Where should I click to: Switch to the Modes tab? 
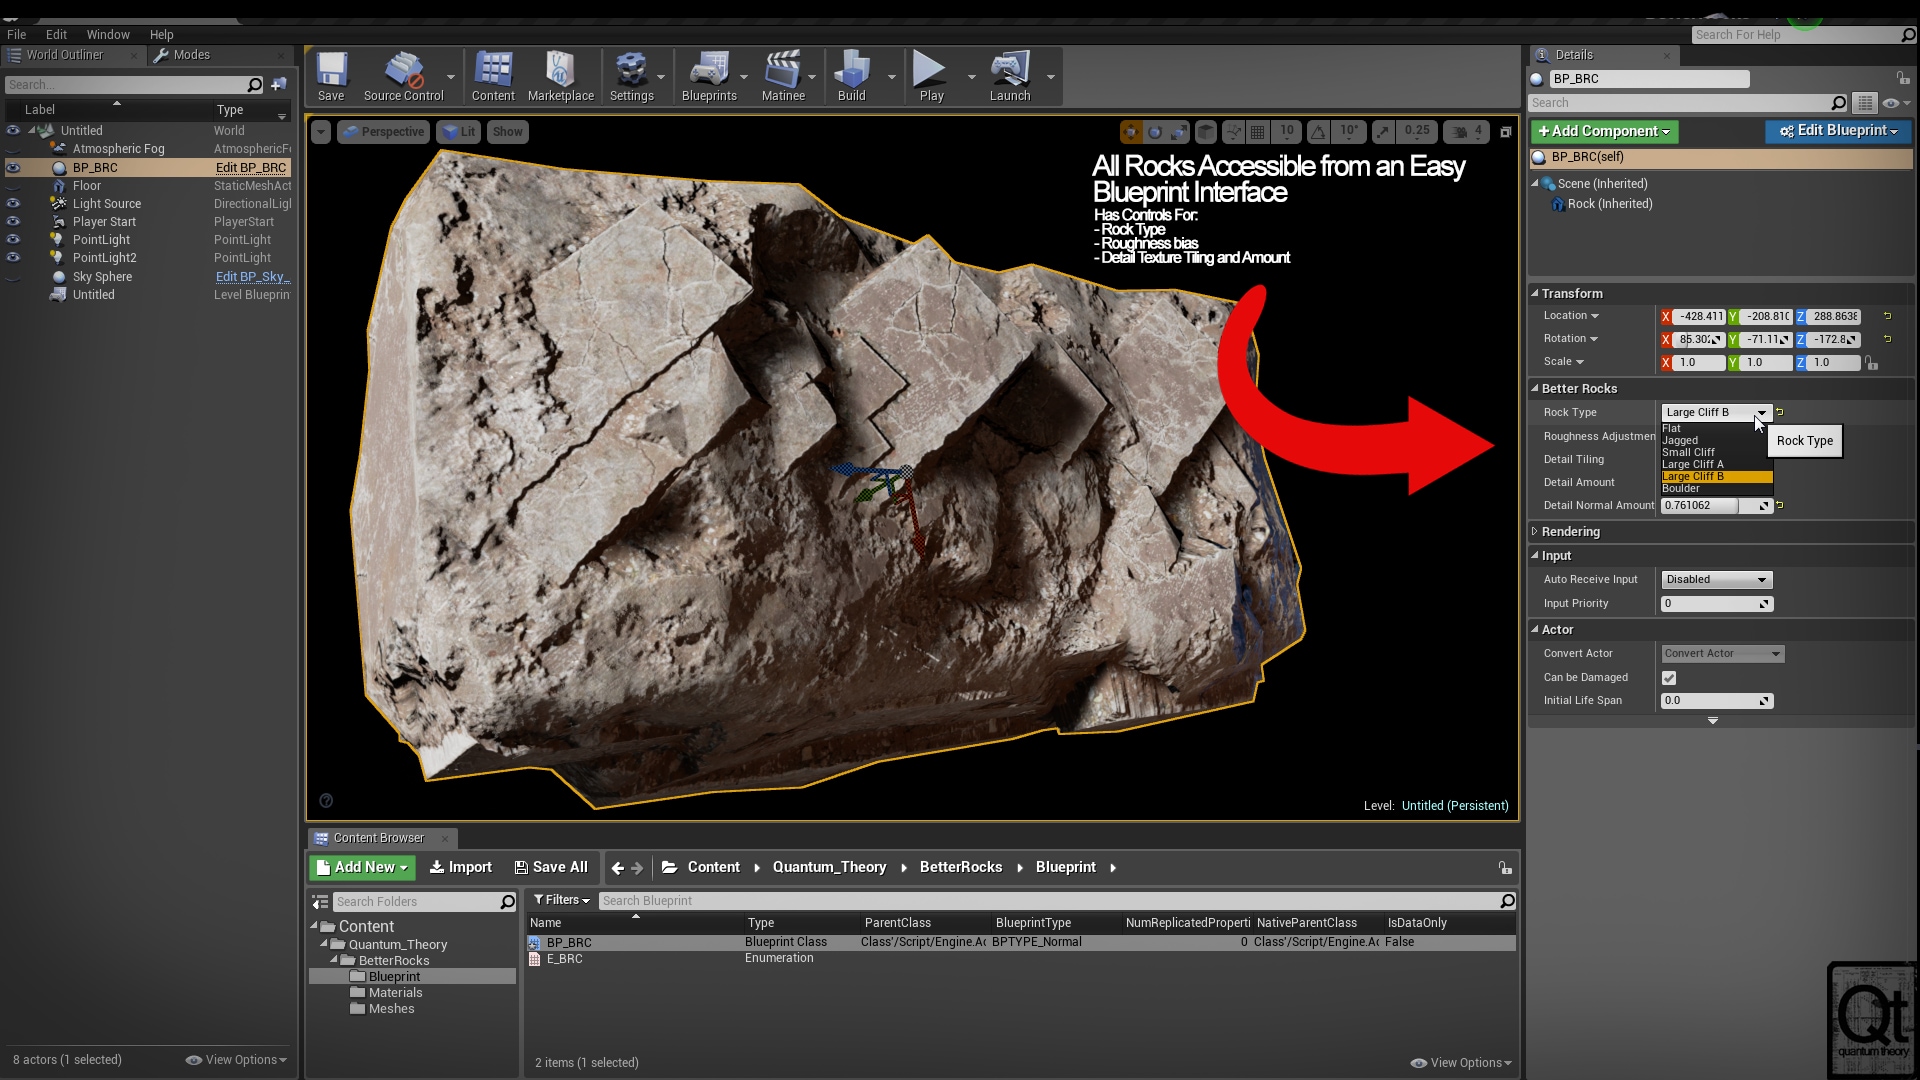tap(190, 55)
